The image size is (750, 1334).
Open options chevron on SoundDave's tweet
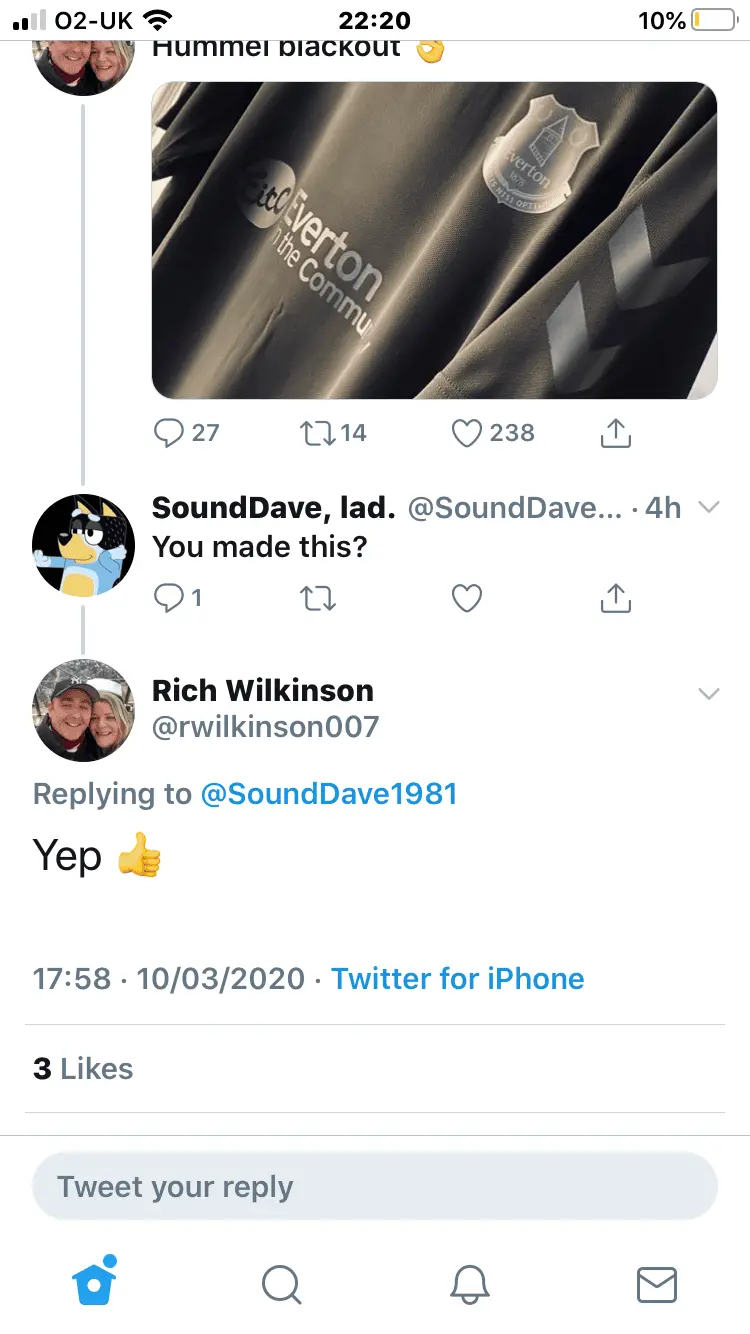pyautogui.click(x=709, y=508)
